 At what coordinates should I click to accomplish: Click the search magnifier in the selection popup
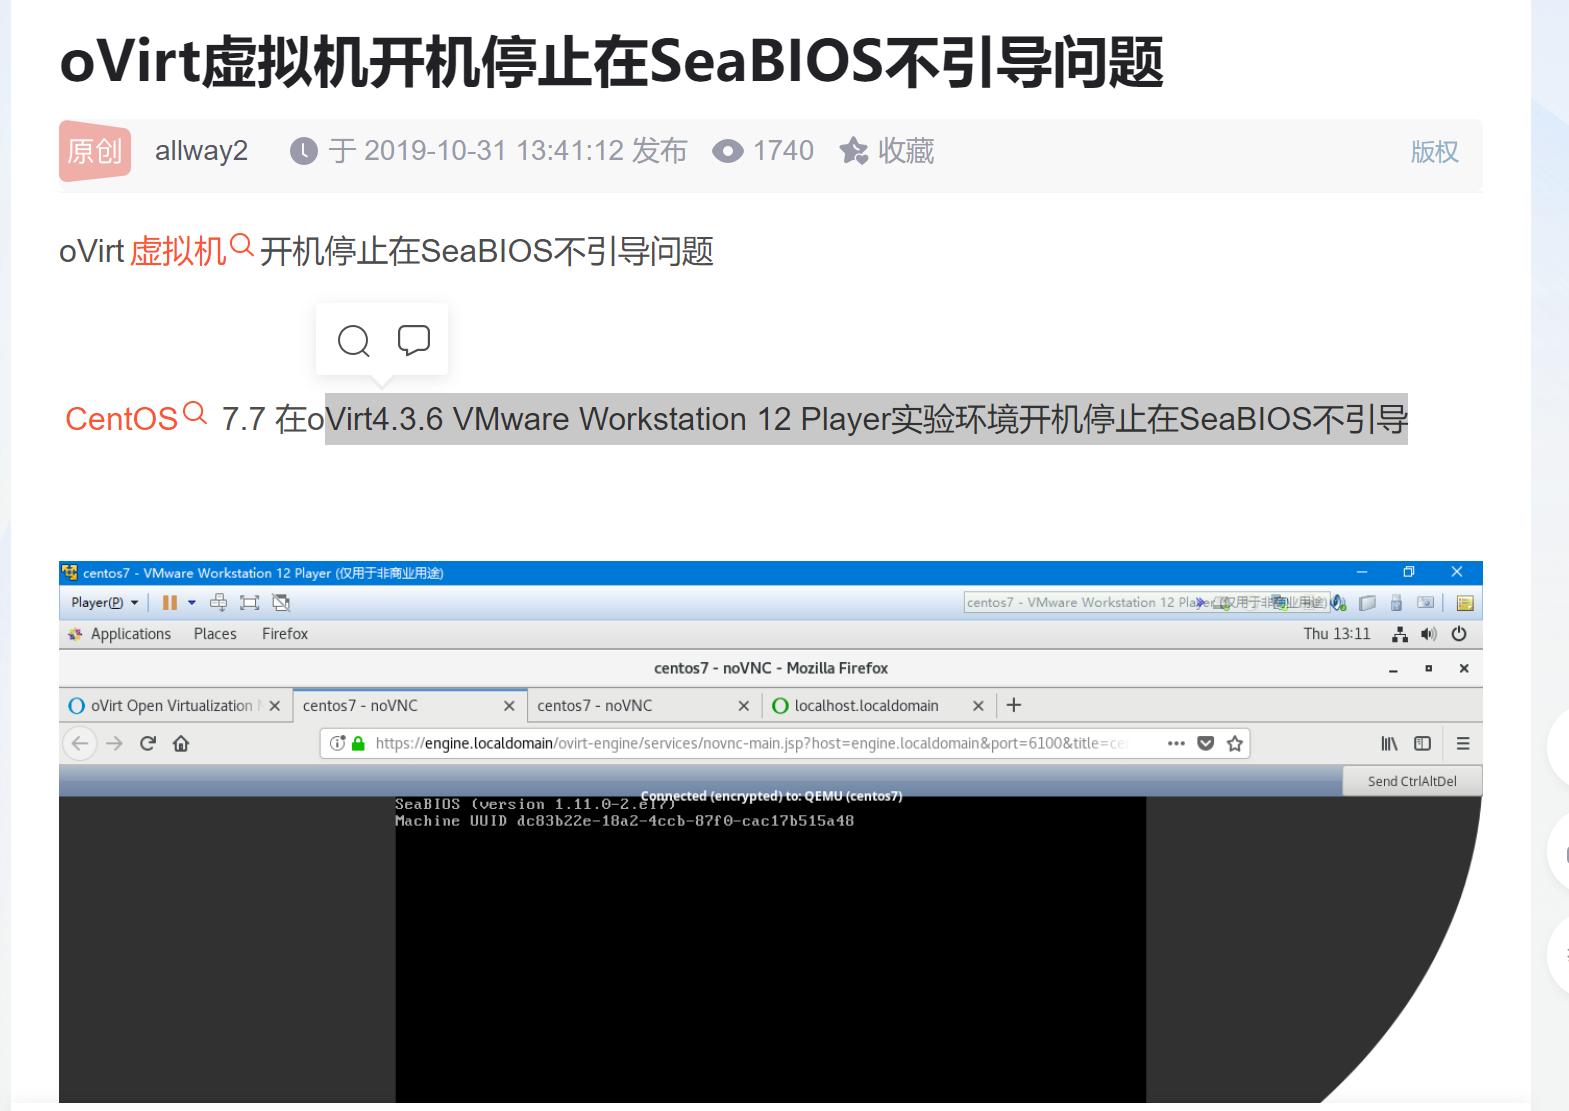pyautogui.click(x=353, y=341)
